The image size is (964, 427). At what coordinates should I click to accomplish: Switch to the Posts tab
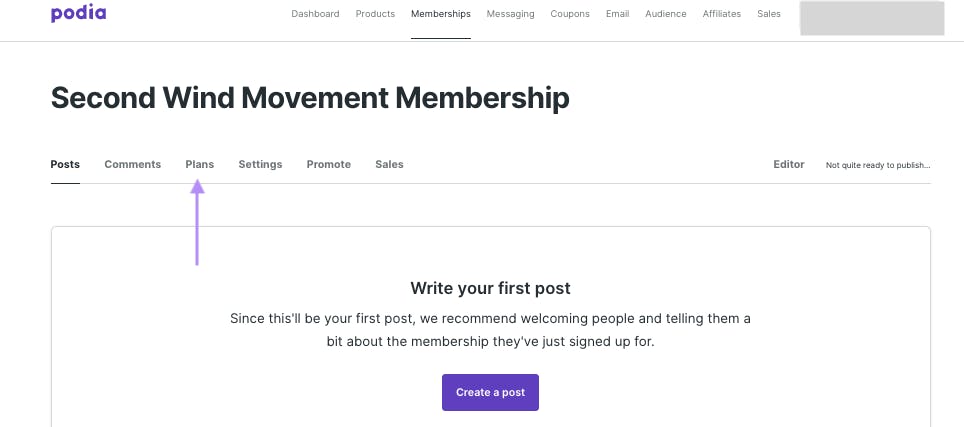65,164
